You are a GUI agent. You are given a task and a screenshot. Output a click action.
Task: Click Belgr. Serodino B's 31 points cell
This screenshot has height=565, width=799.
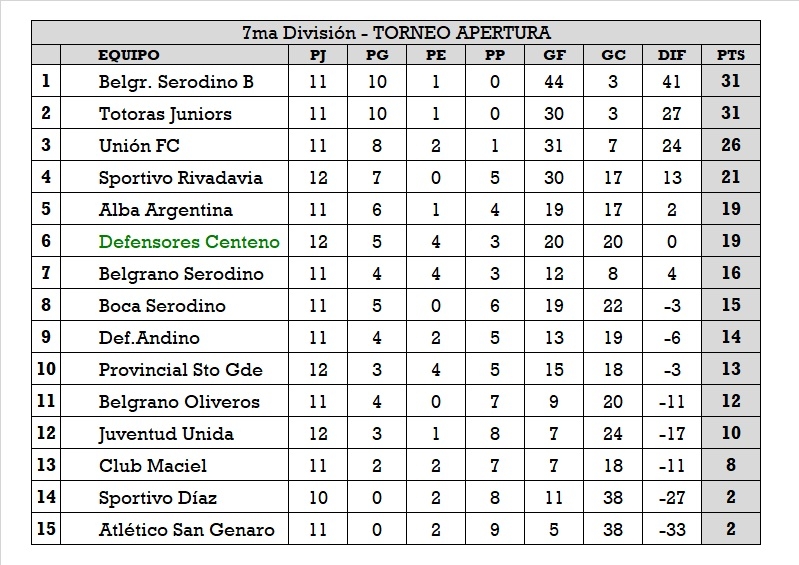(x=731, y=80)
